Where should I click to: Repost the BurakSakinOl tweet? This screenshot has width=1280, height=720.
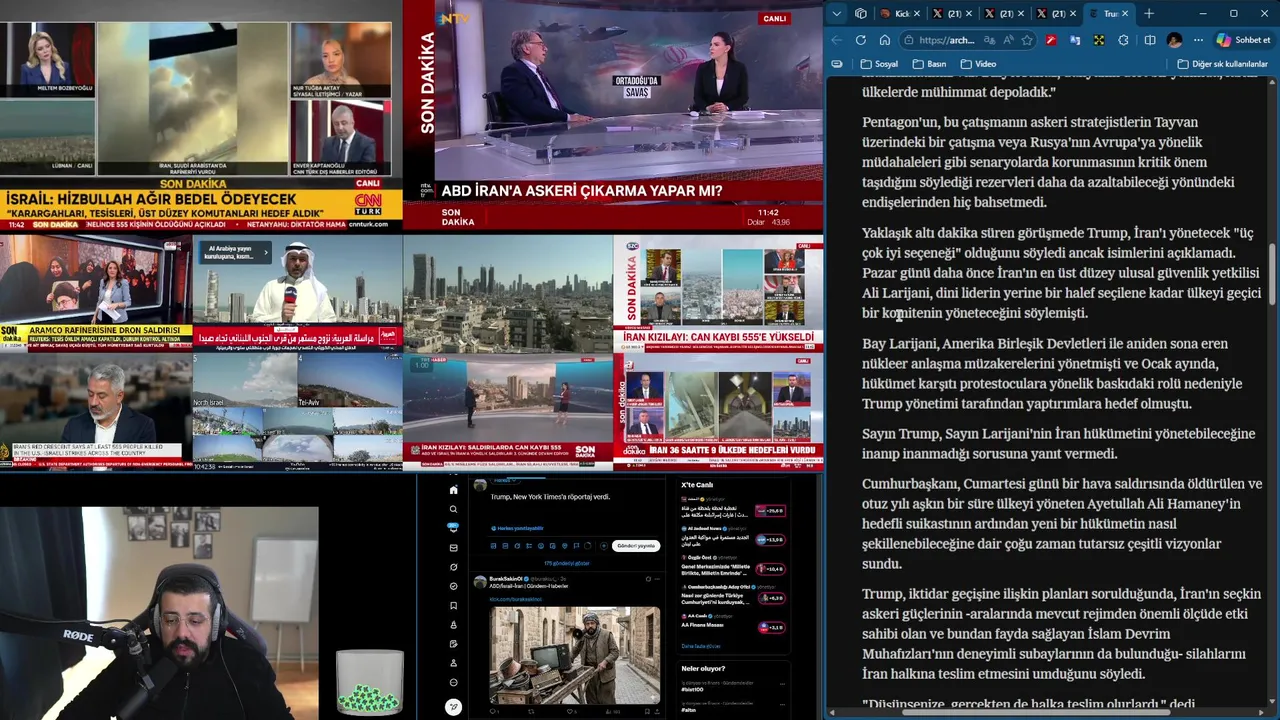(x=531, y=711)
